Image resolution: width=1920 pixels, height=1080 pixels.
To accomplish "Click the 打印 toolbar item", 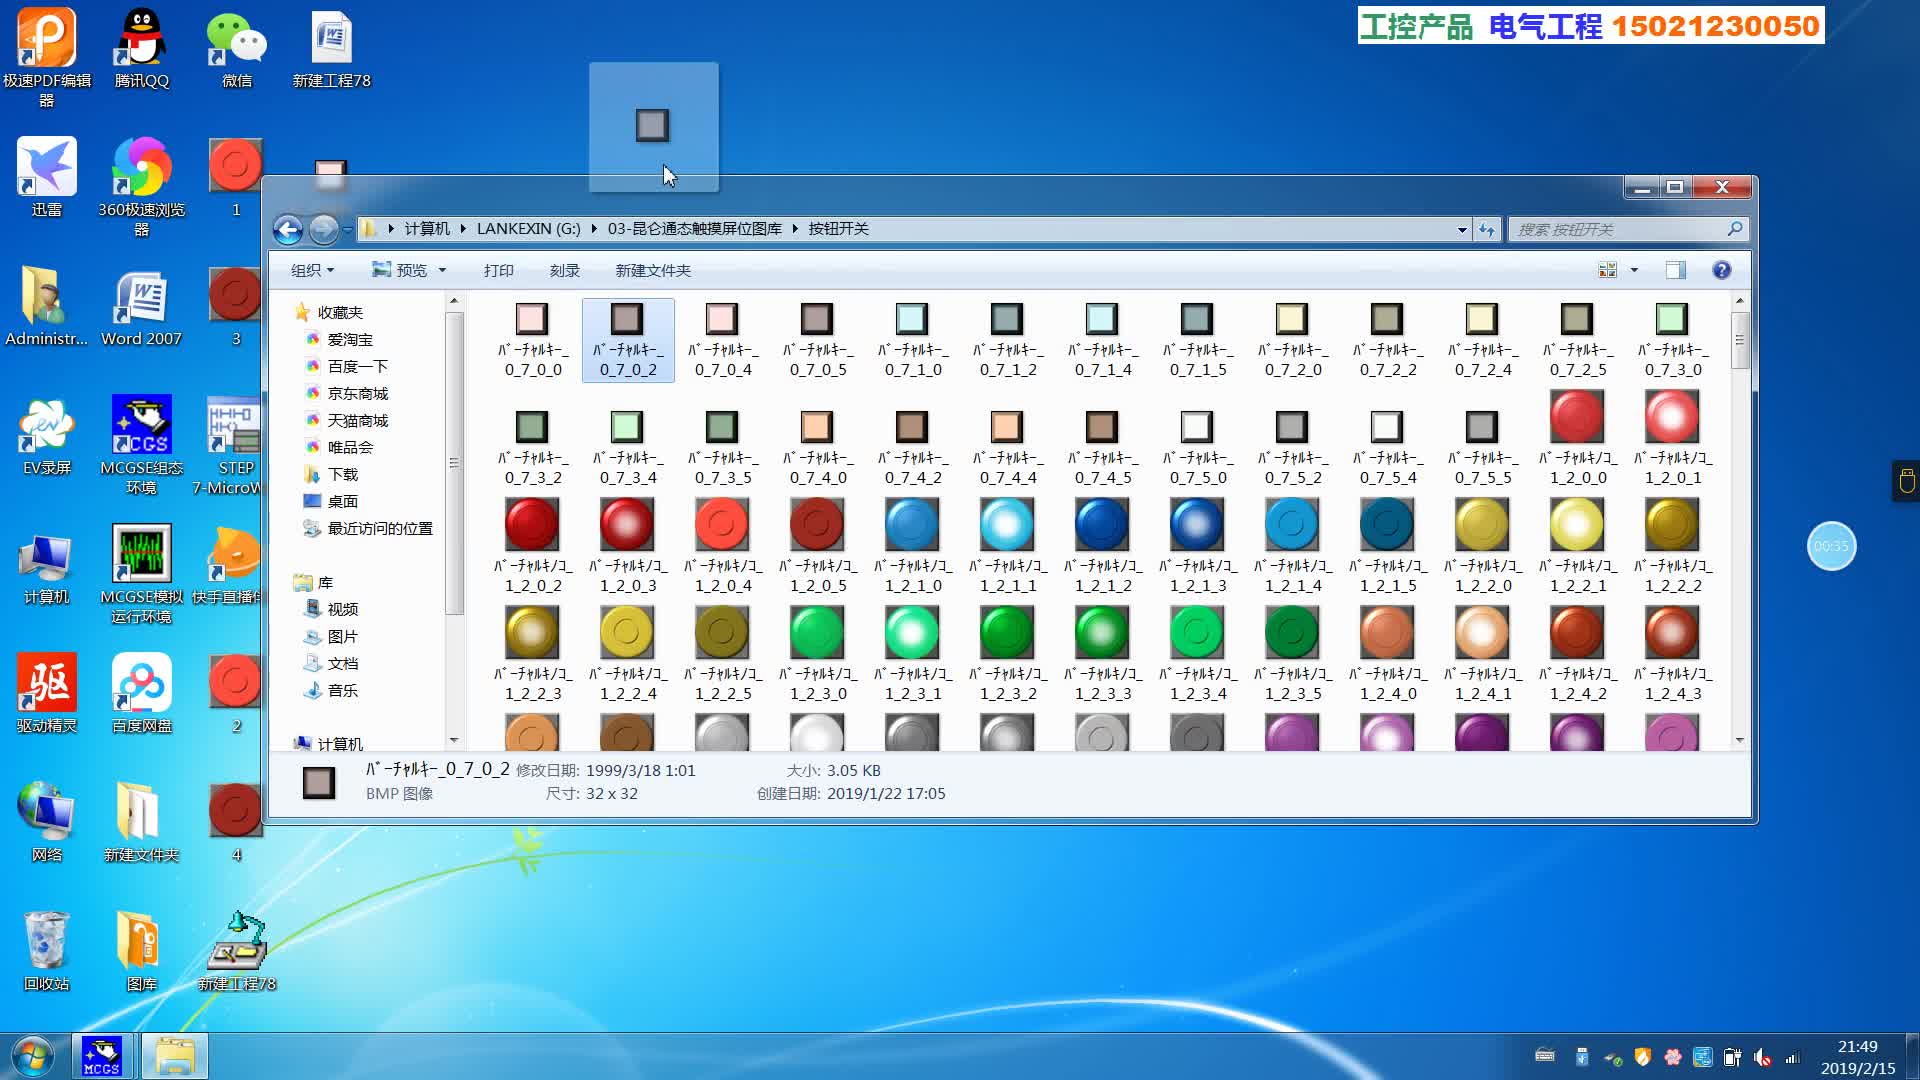I will (x=498, y=270).
